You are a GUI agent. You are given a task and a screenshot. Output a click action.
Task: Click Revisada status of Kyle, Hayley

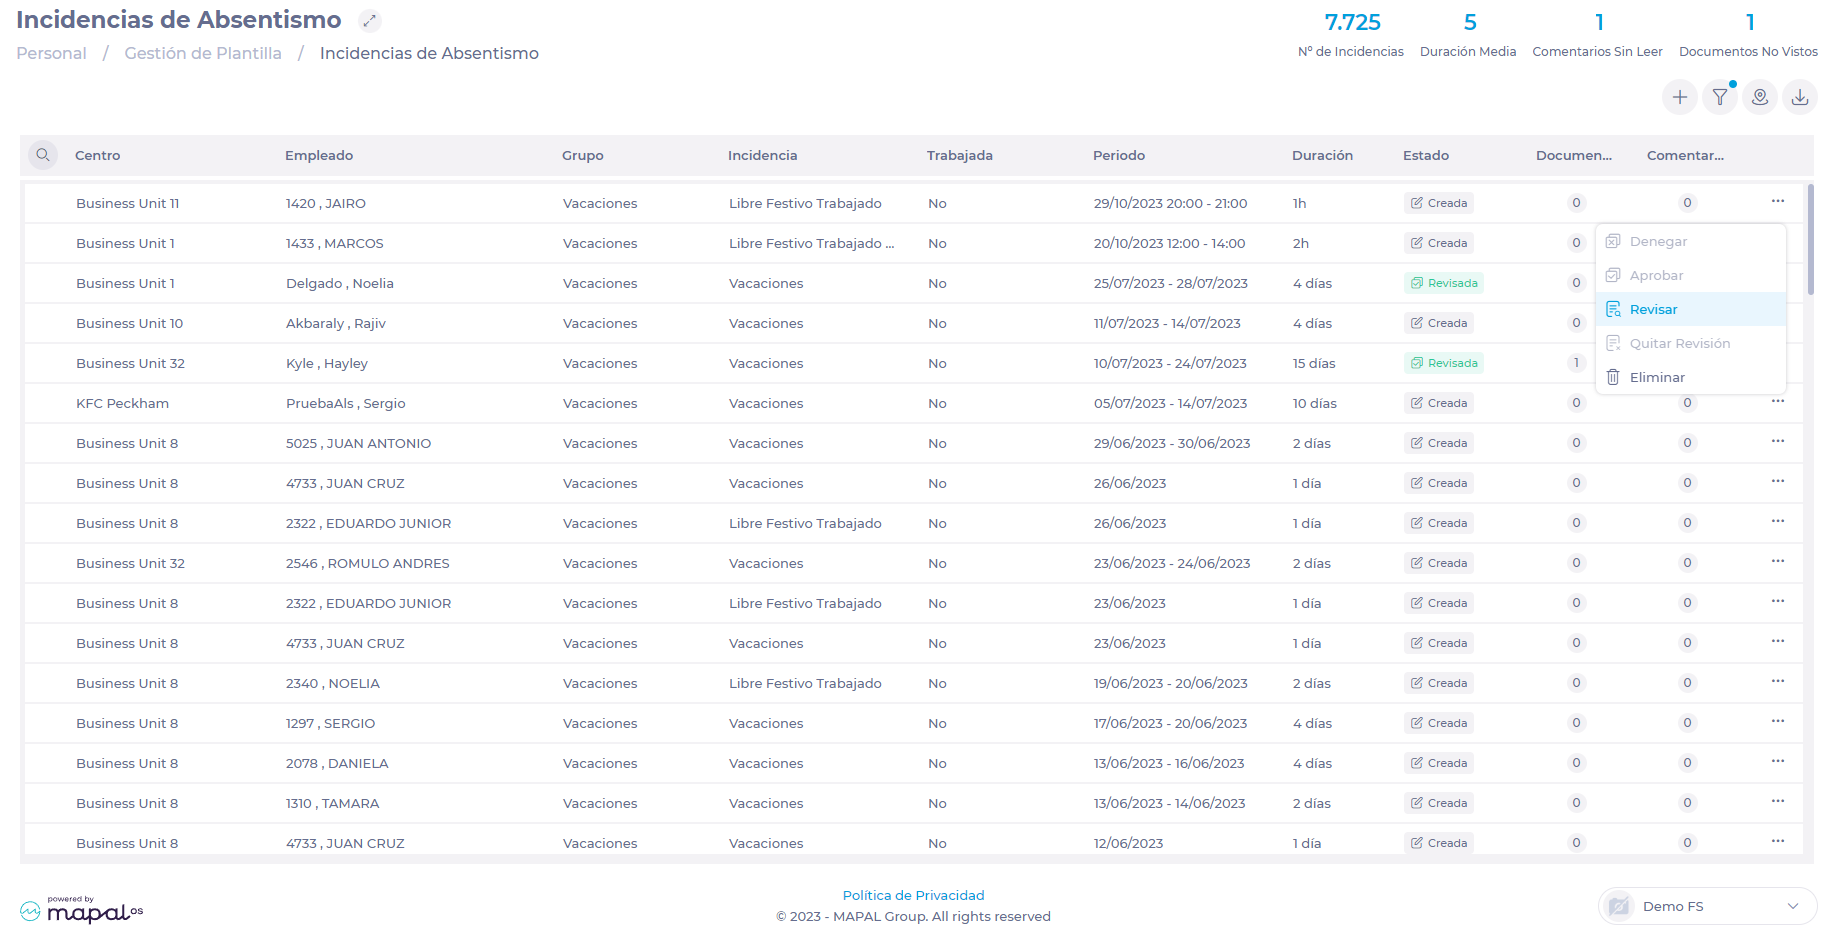coord(1444,363)
